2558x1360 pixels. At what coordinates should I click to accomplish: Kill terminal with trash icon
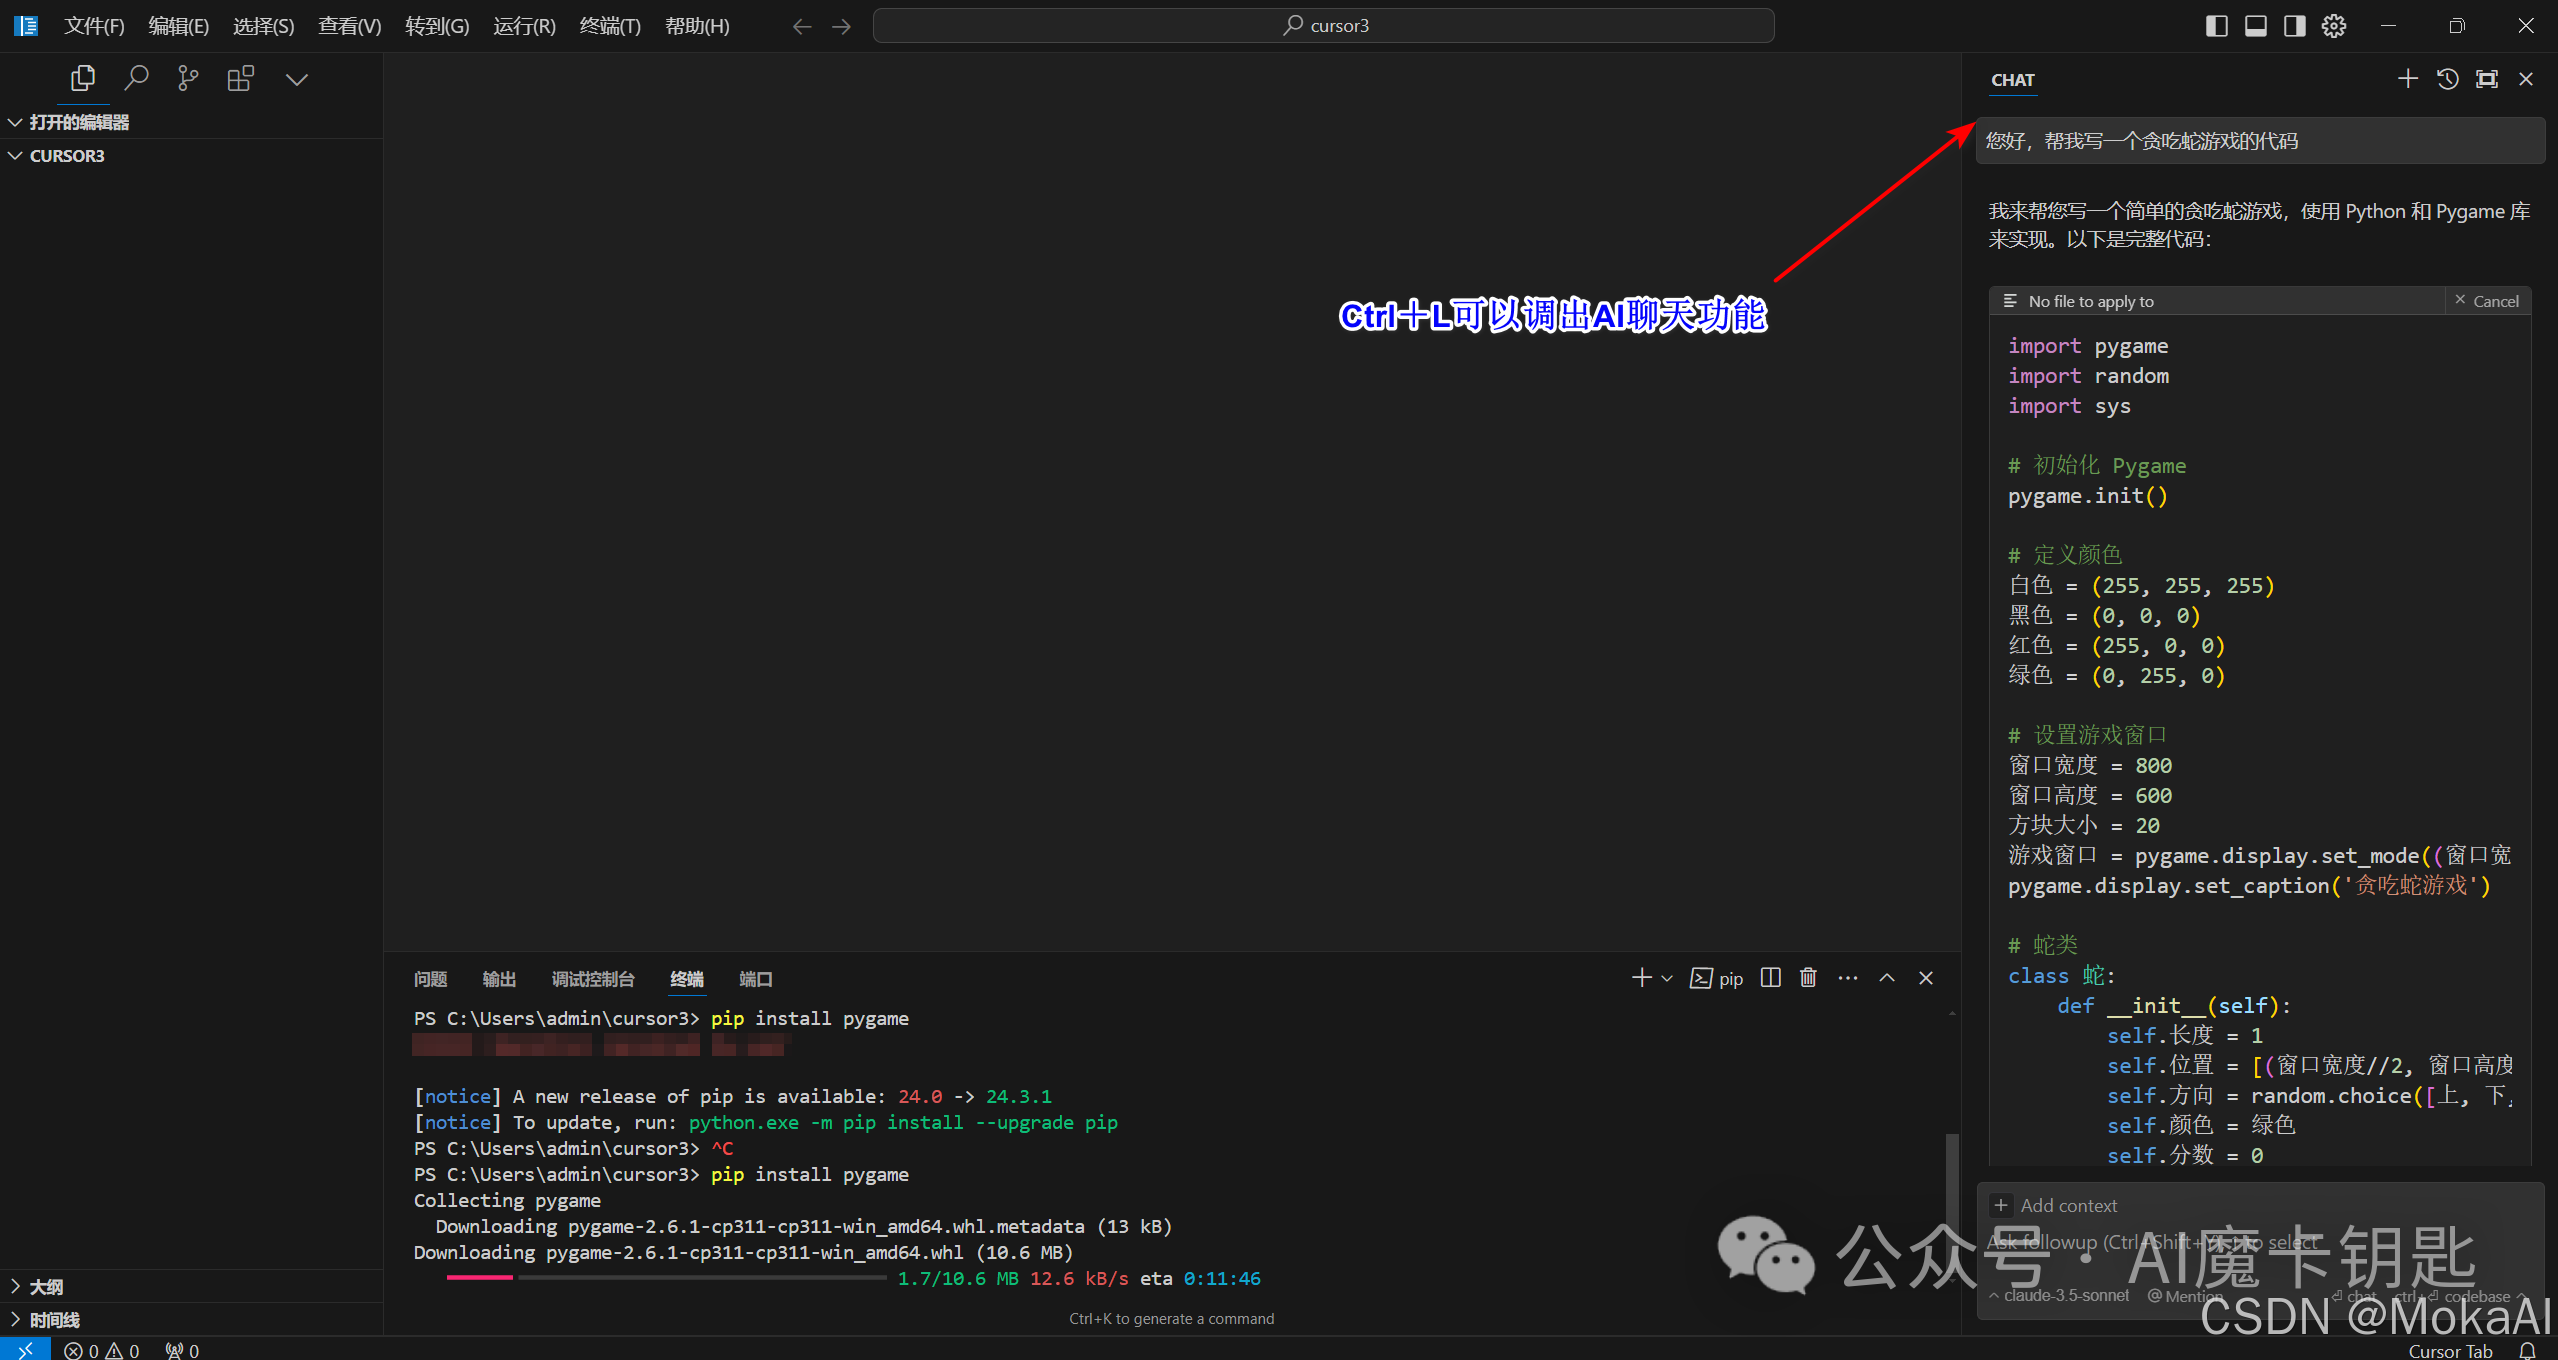1808,978
